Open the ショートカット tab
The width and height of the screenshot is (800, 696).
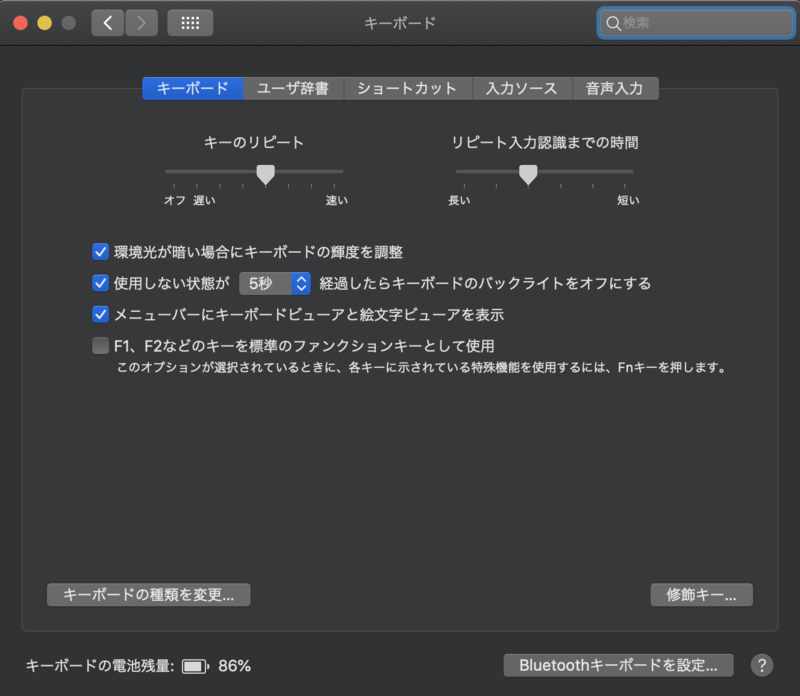click(407, 88)
